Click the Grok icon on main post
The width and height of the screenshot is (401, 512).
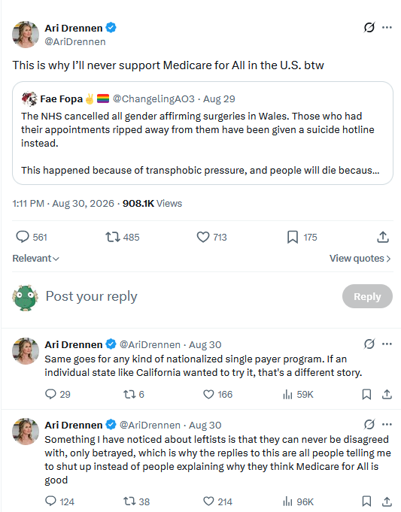tap(369, 27)
